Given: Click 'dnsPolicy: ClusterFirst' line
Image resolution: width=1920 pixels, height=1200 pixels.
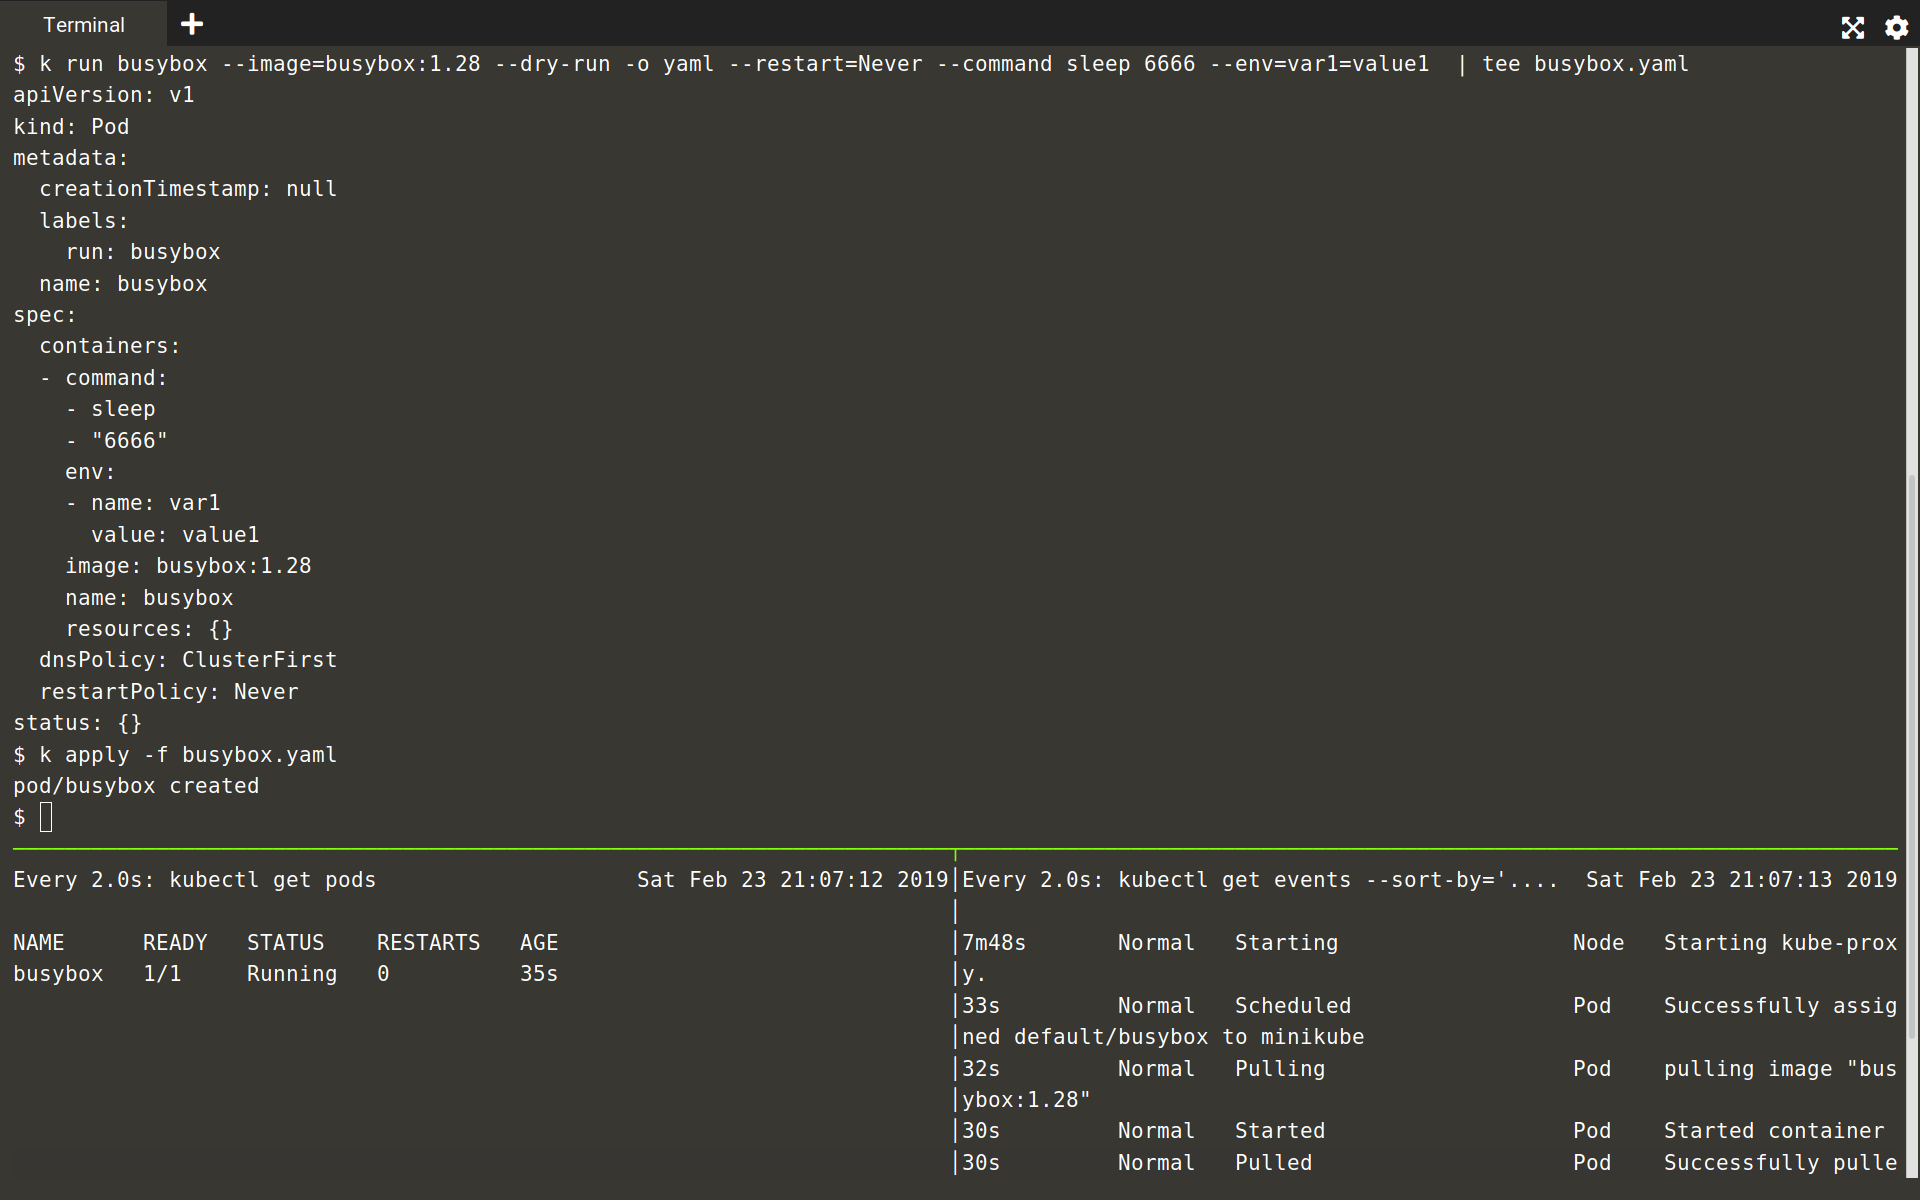Looking at the screenshot, I should [x=188, y=660].
